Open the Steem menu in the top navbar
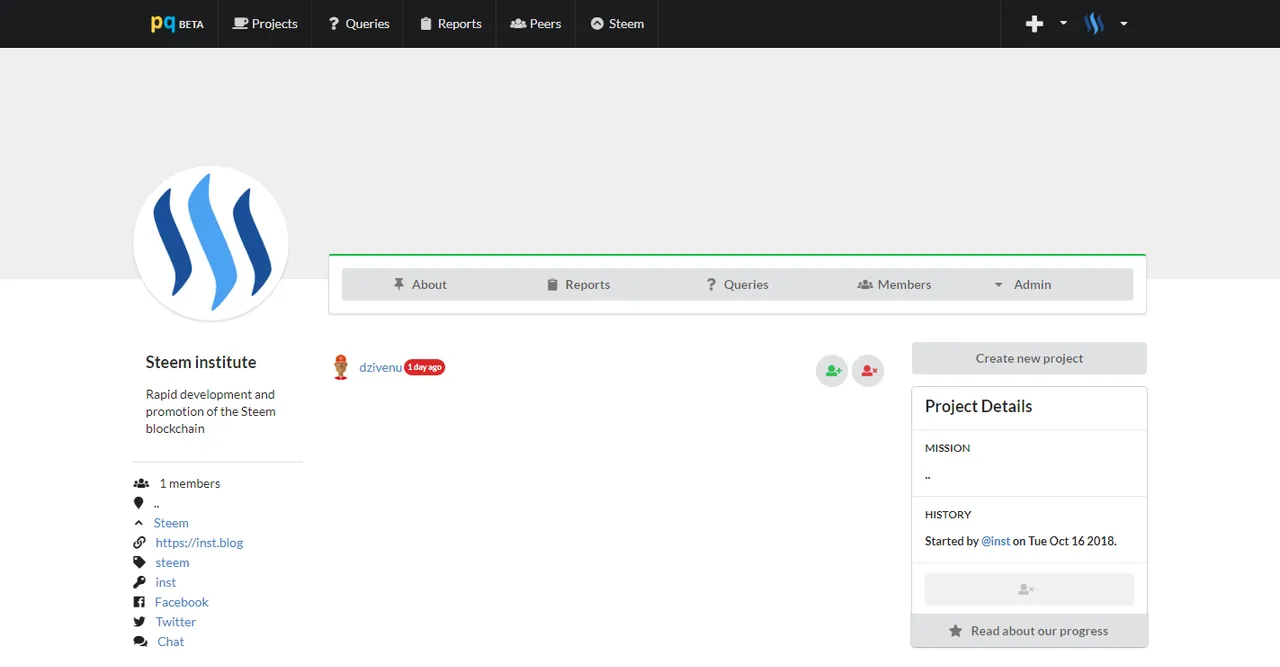Screen dimensions: 1280x667 click(617, 24)
